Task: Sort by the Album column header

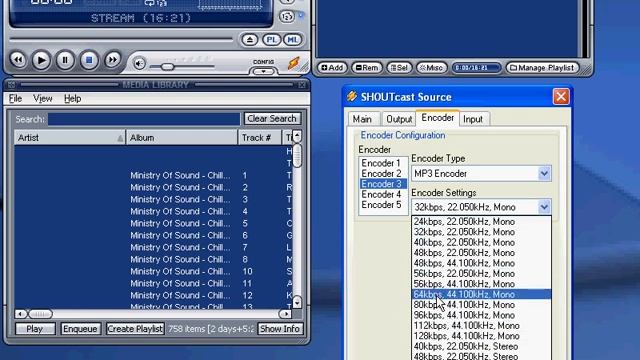Action: (x=181, y=138)
